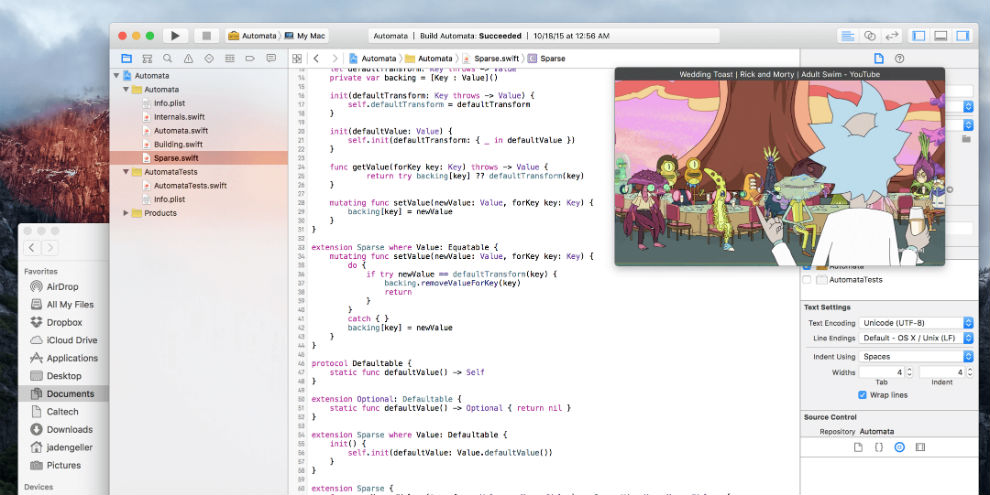Show the Assistant editor
Screen dimensions: 990x495
pos(870,36)
